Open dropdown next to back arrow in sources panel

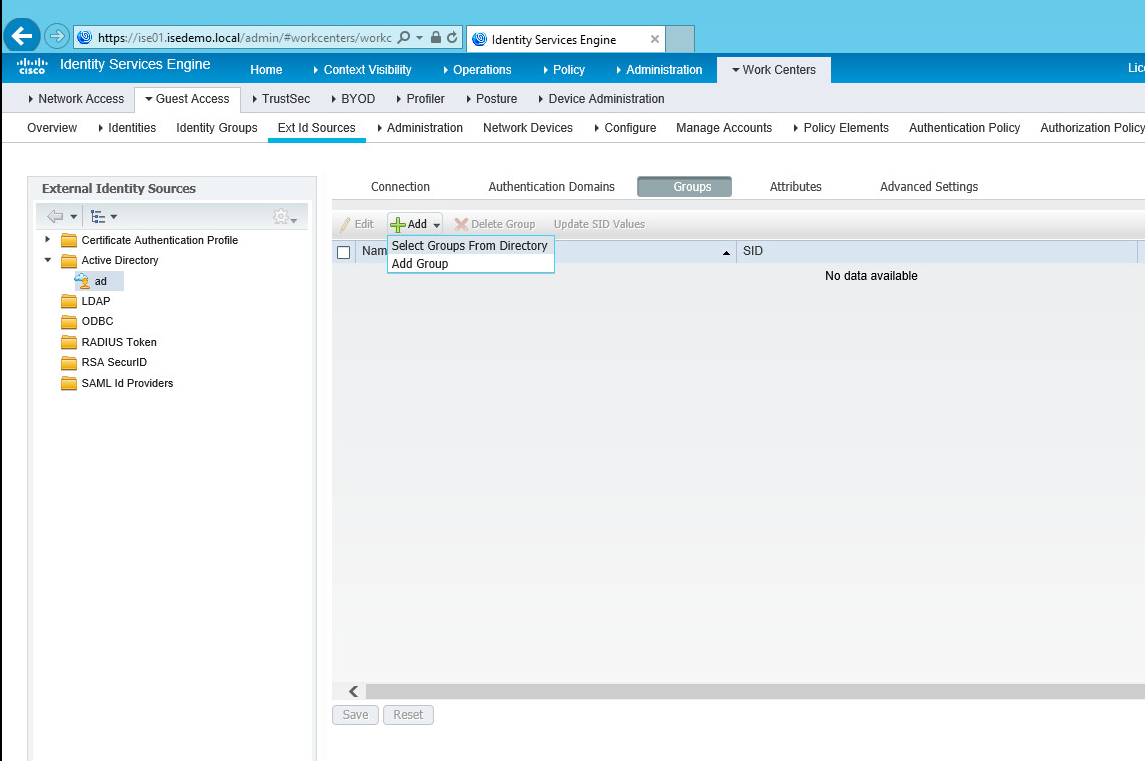click(73, 217)
